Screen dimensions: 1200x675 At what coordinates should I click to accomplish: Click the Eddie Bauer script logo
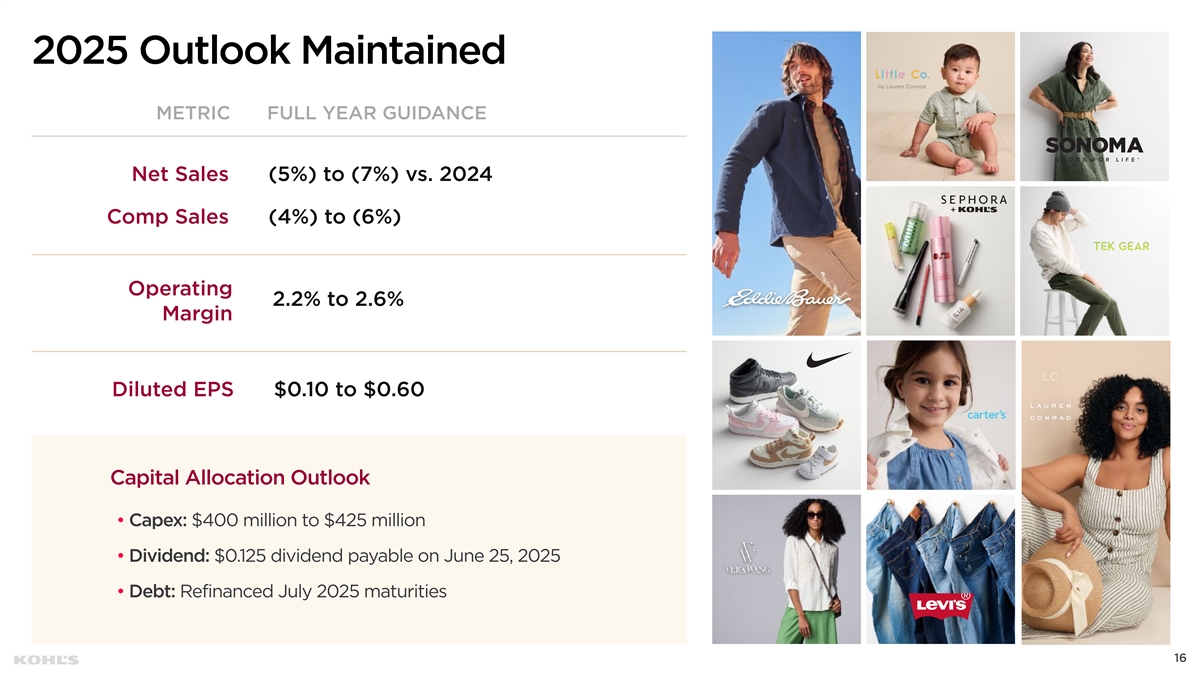click(x=787, y=299)
